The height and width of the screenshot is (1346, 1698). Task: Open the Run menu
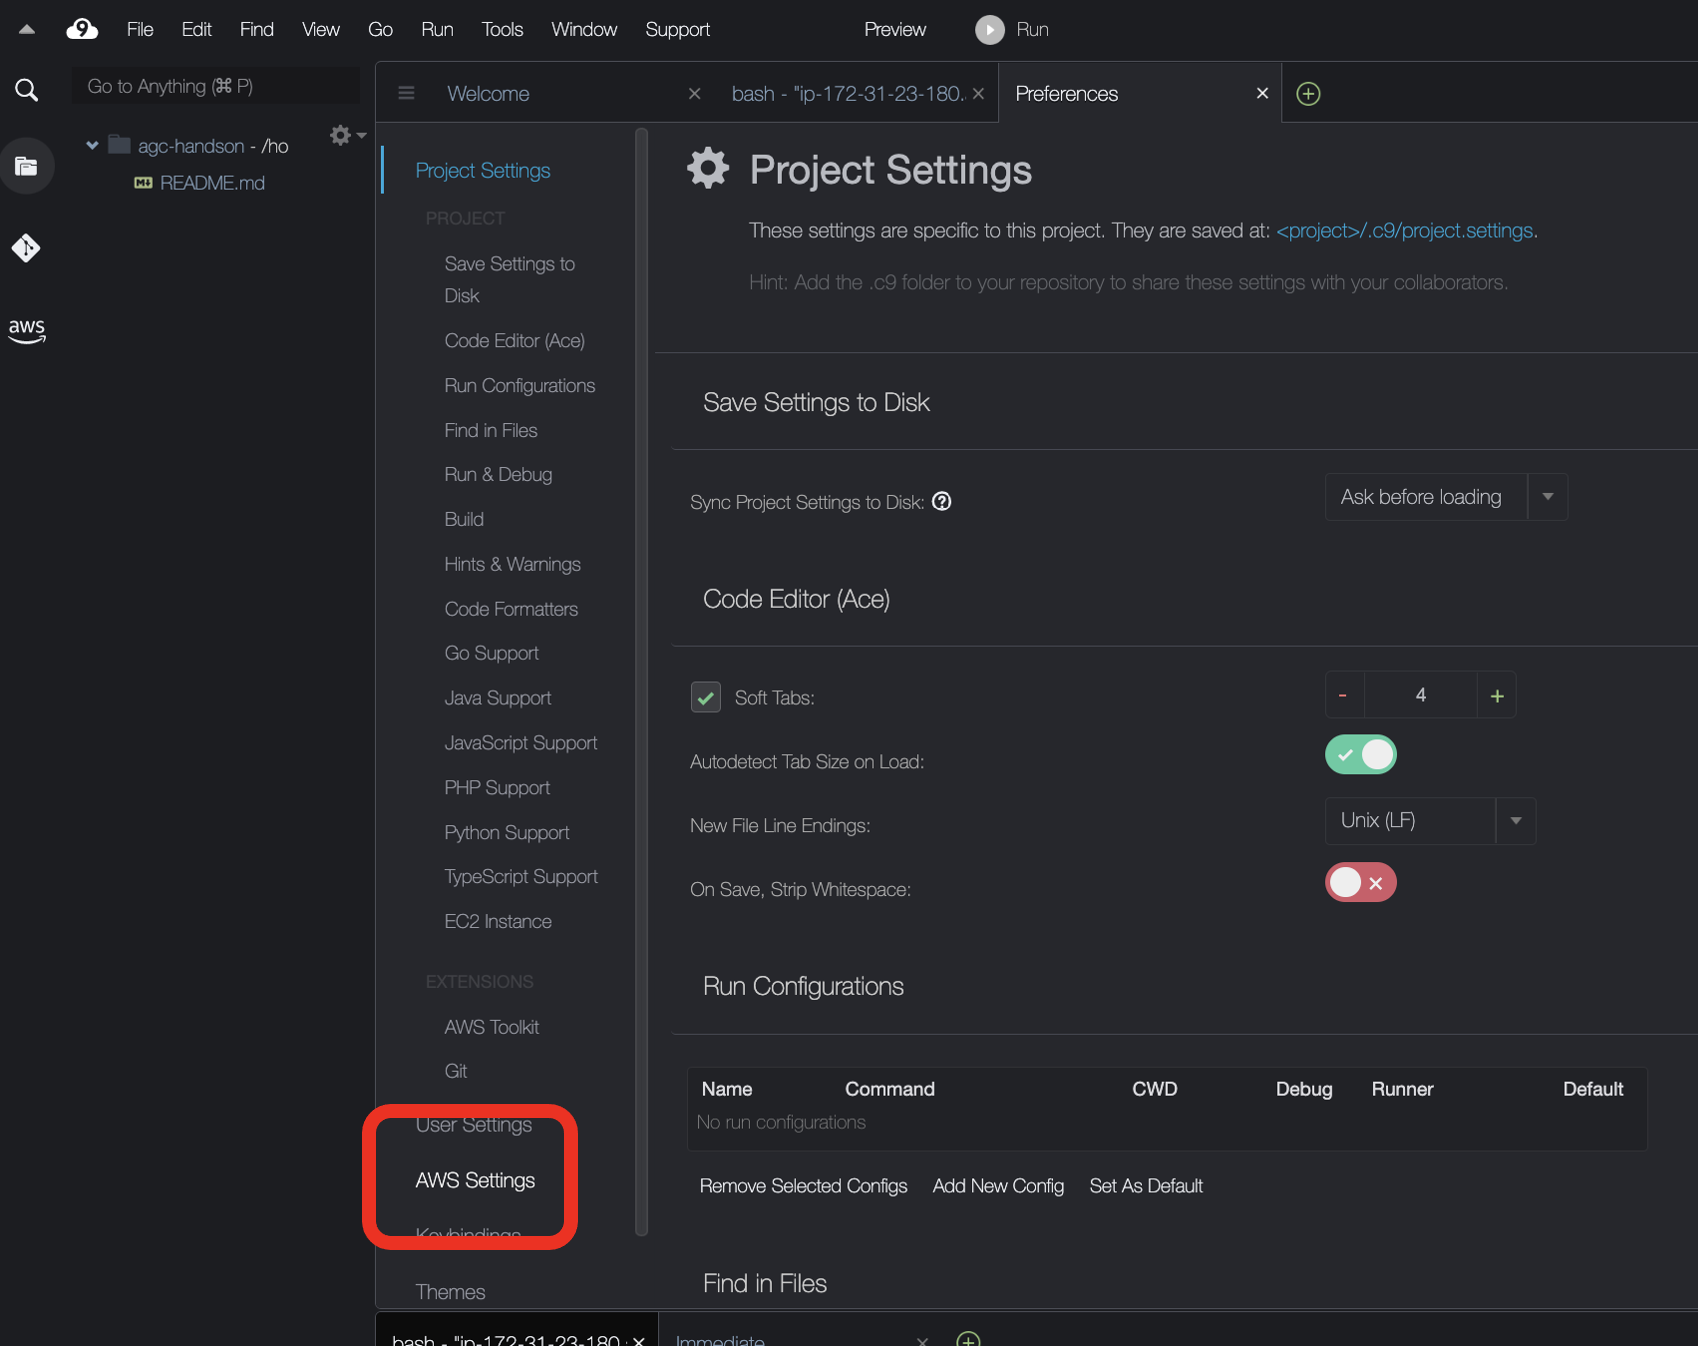click(x=437, y=30)
